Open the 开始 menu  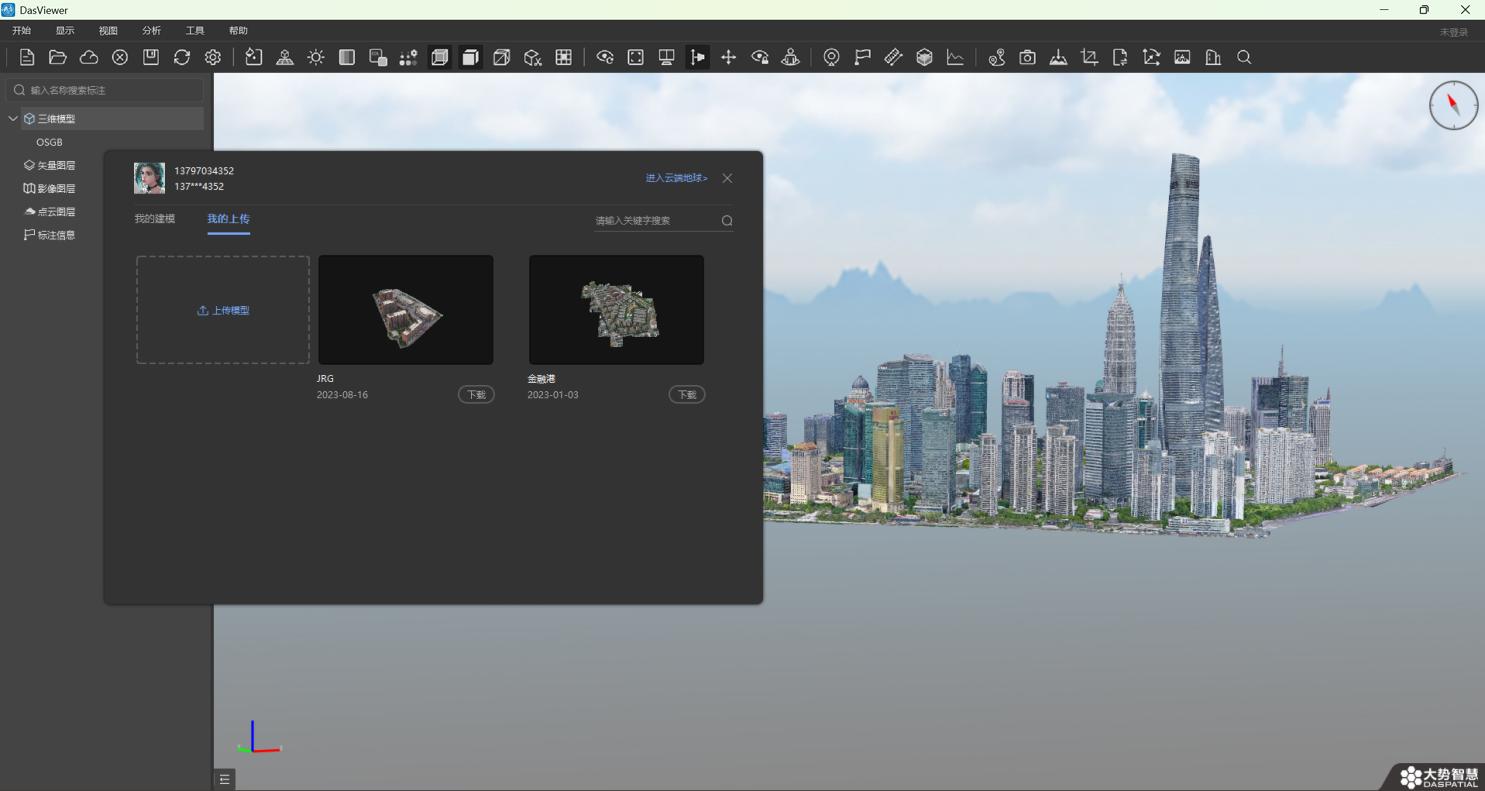22,31
